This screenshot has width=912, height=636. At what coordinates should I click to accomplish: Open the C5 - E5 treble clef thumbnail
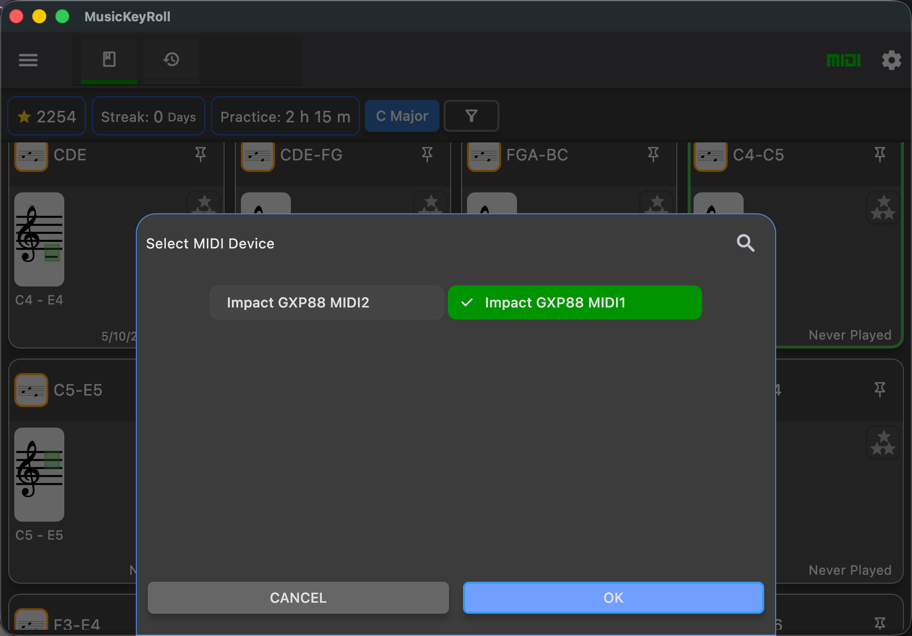point(39,474)
